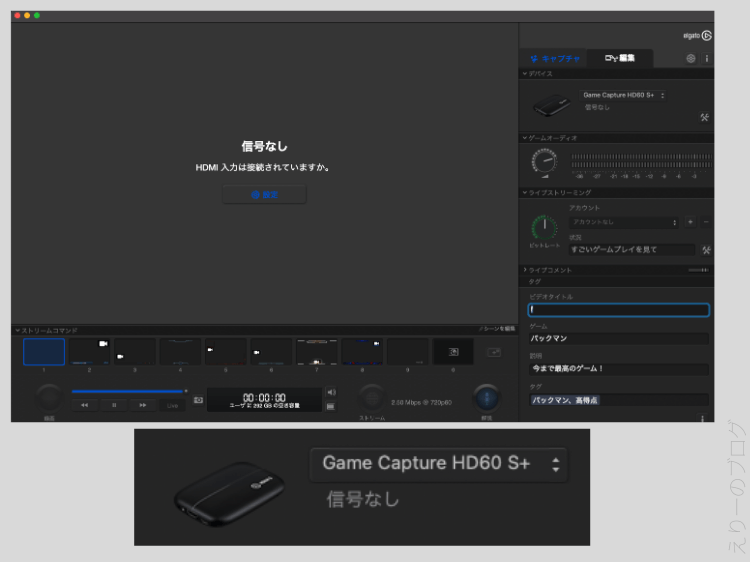The height and width of the screenshot is (562, 750).
Task: Click the blue 設定 button in preview
Action: (264, 195)
